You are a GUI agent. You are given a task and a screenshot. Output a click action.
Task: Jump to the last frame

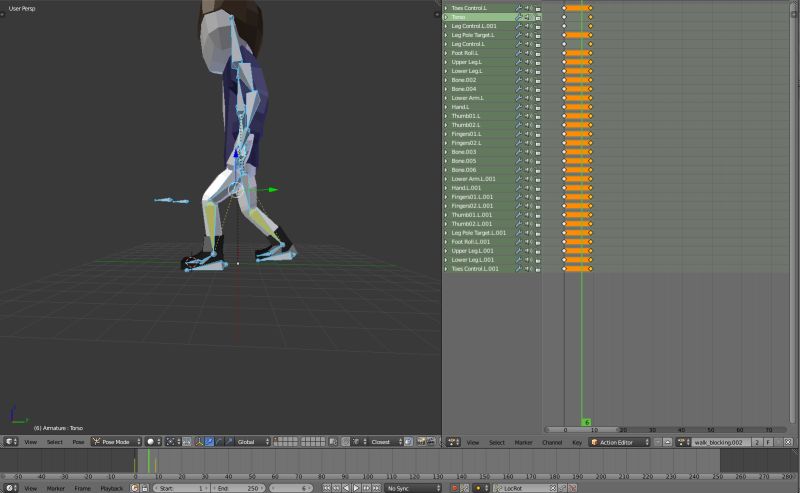click(377, 488)
